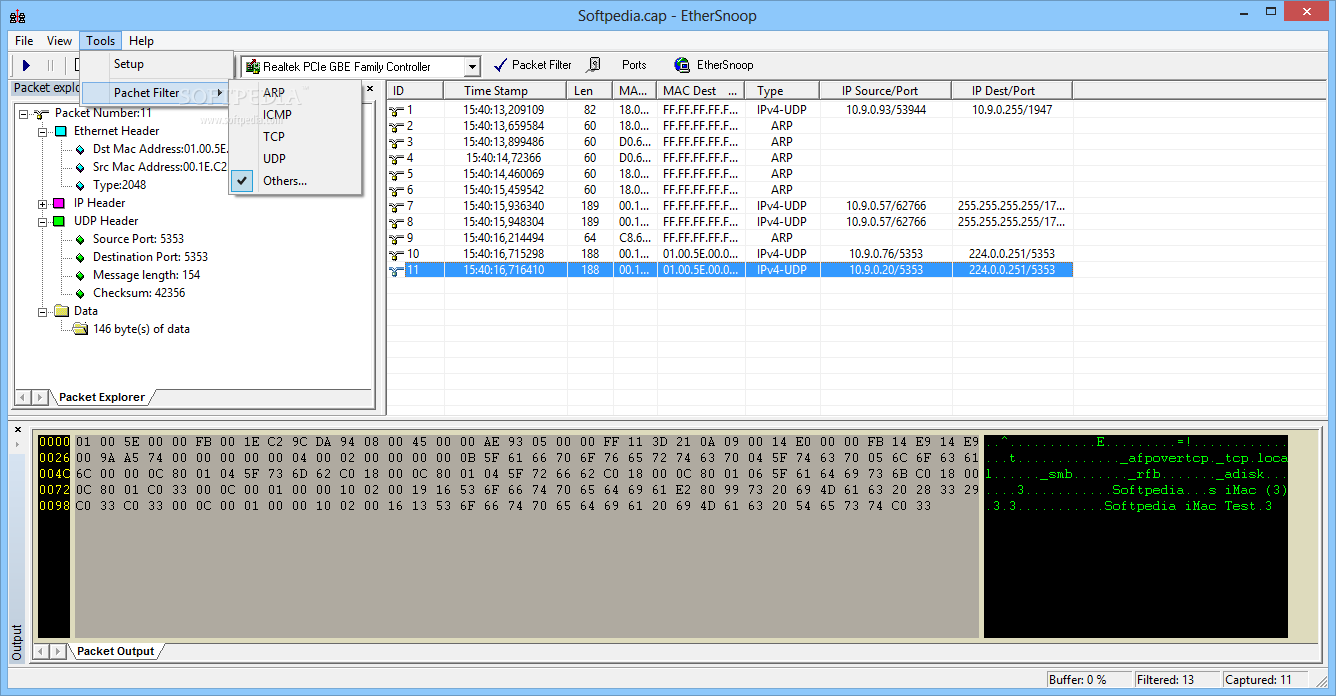The image size is (1336, 696).
Task: Sort by the IP Dest/Port column header
Action: click(1011, 91)
